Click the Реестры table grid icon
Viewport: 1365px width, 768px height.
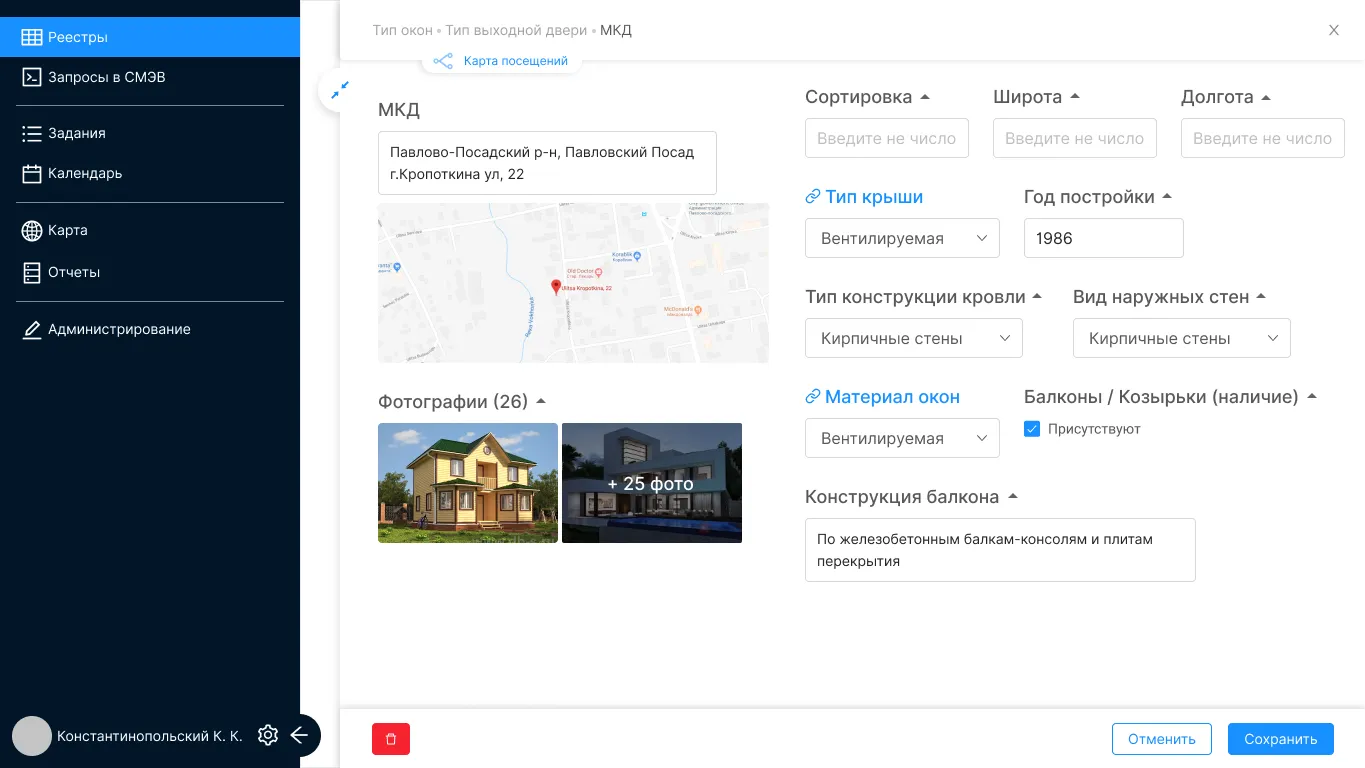[31, 37]
